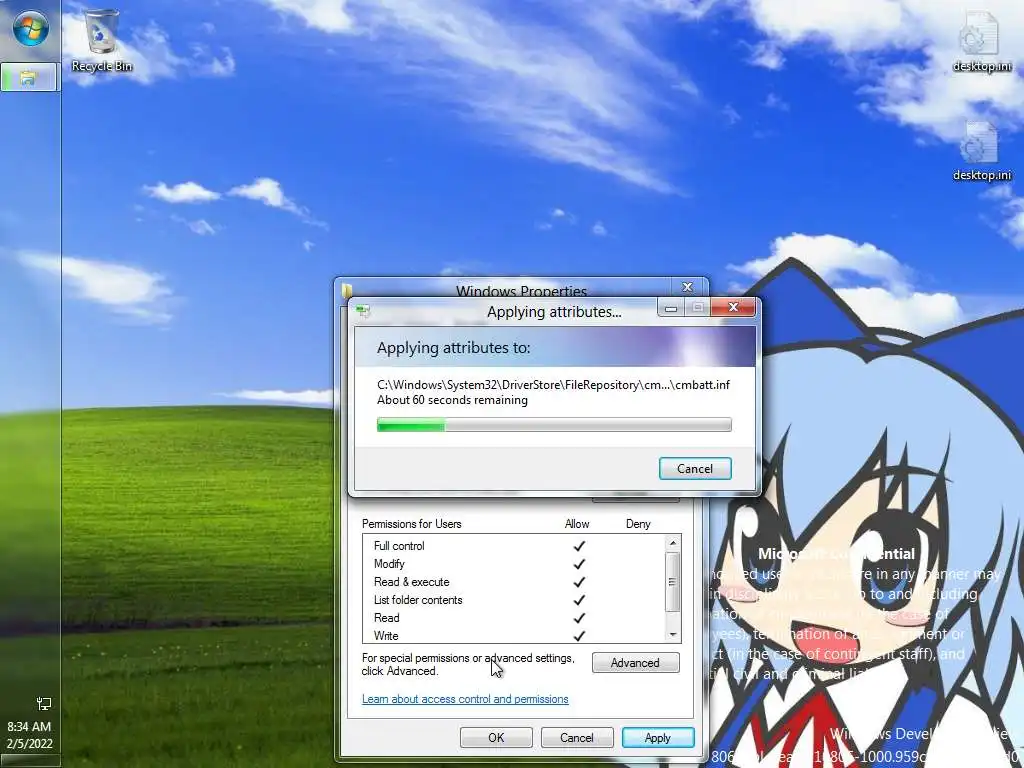Screen dimensions: 1024x768
Task: Click permissions list scroll up arrow
Action: click(x=673, y=543)
